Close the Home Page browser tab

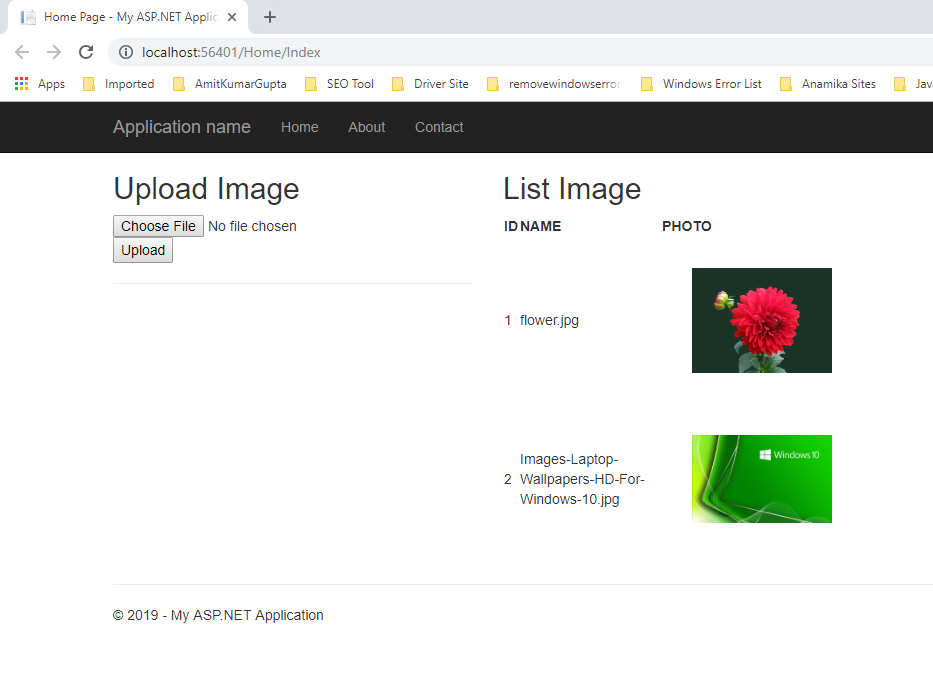[x=232, y=17]
